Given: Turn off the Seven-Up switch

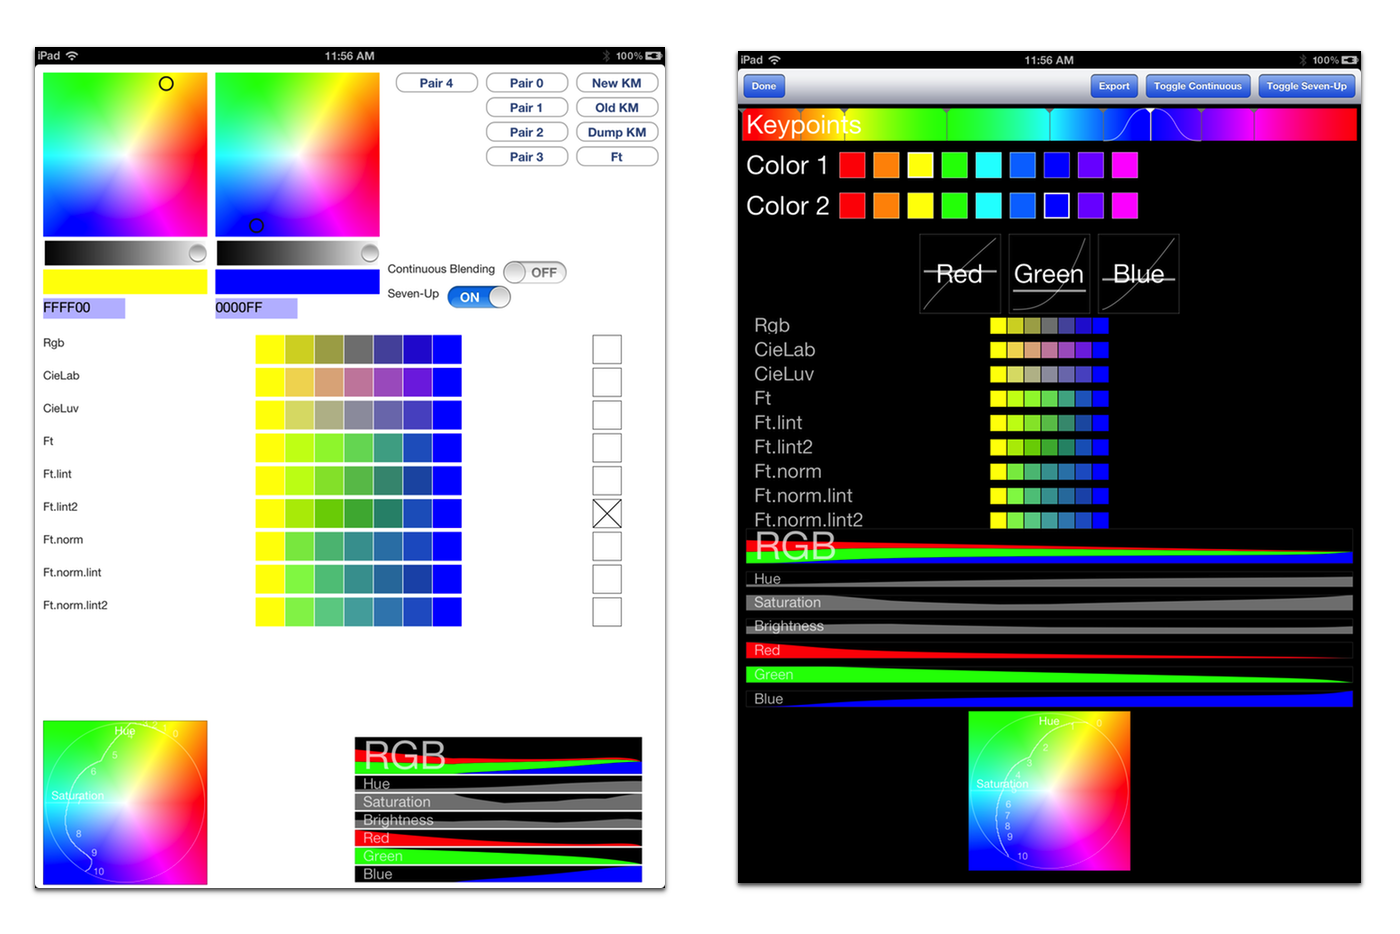Looking at the screenshot, I should coord(478,297).
